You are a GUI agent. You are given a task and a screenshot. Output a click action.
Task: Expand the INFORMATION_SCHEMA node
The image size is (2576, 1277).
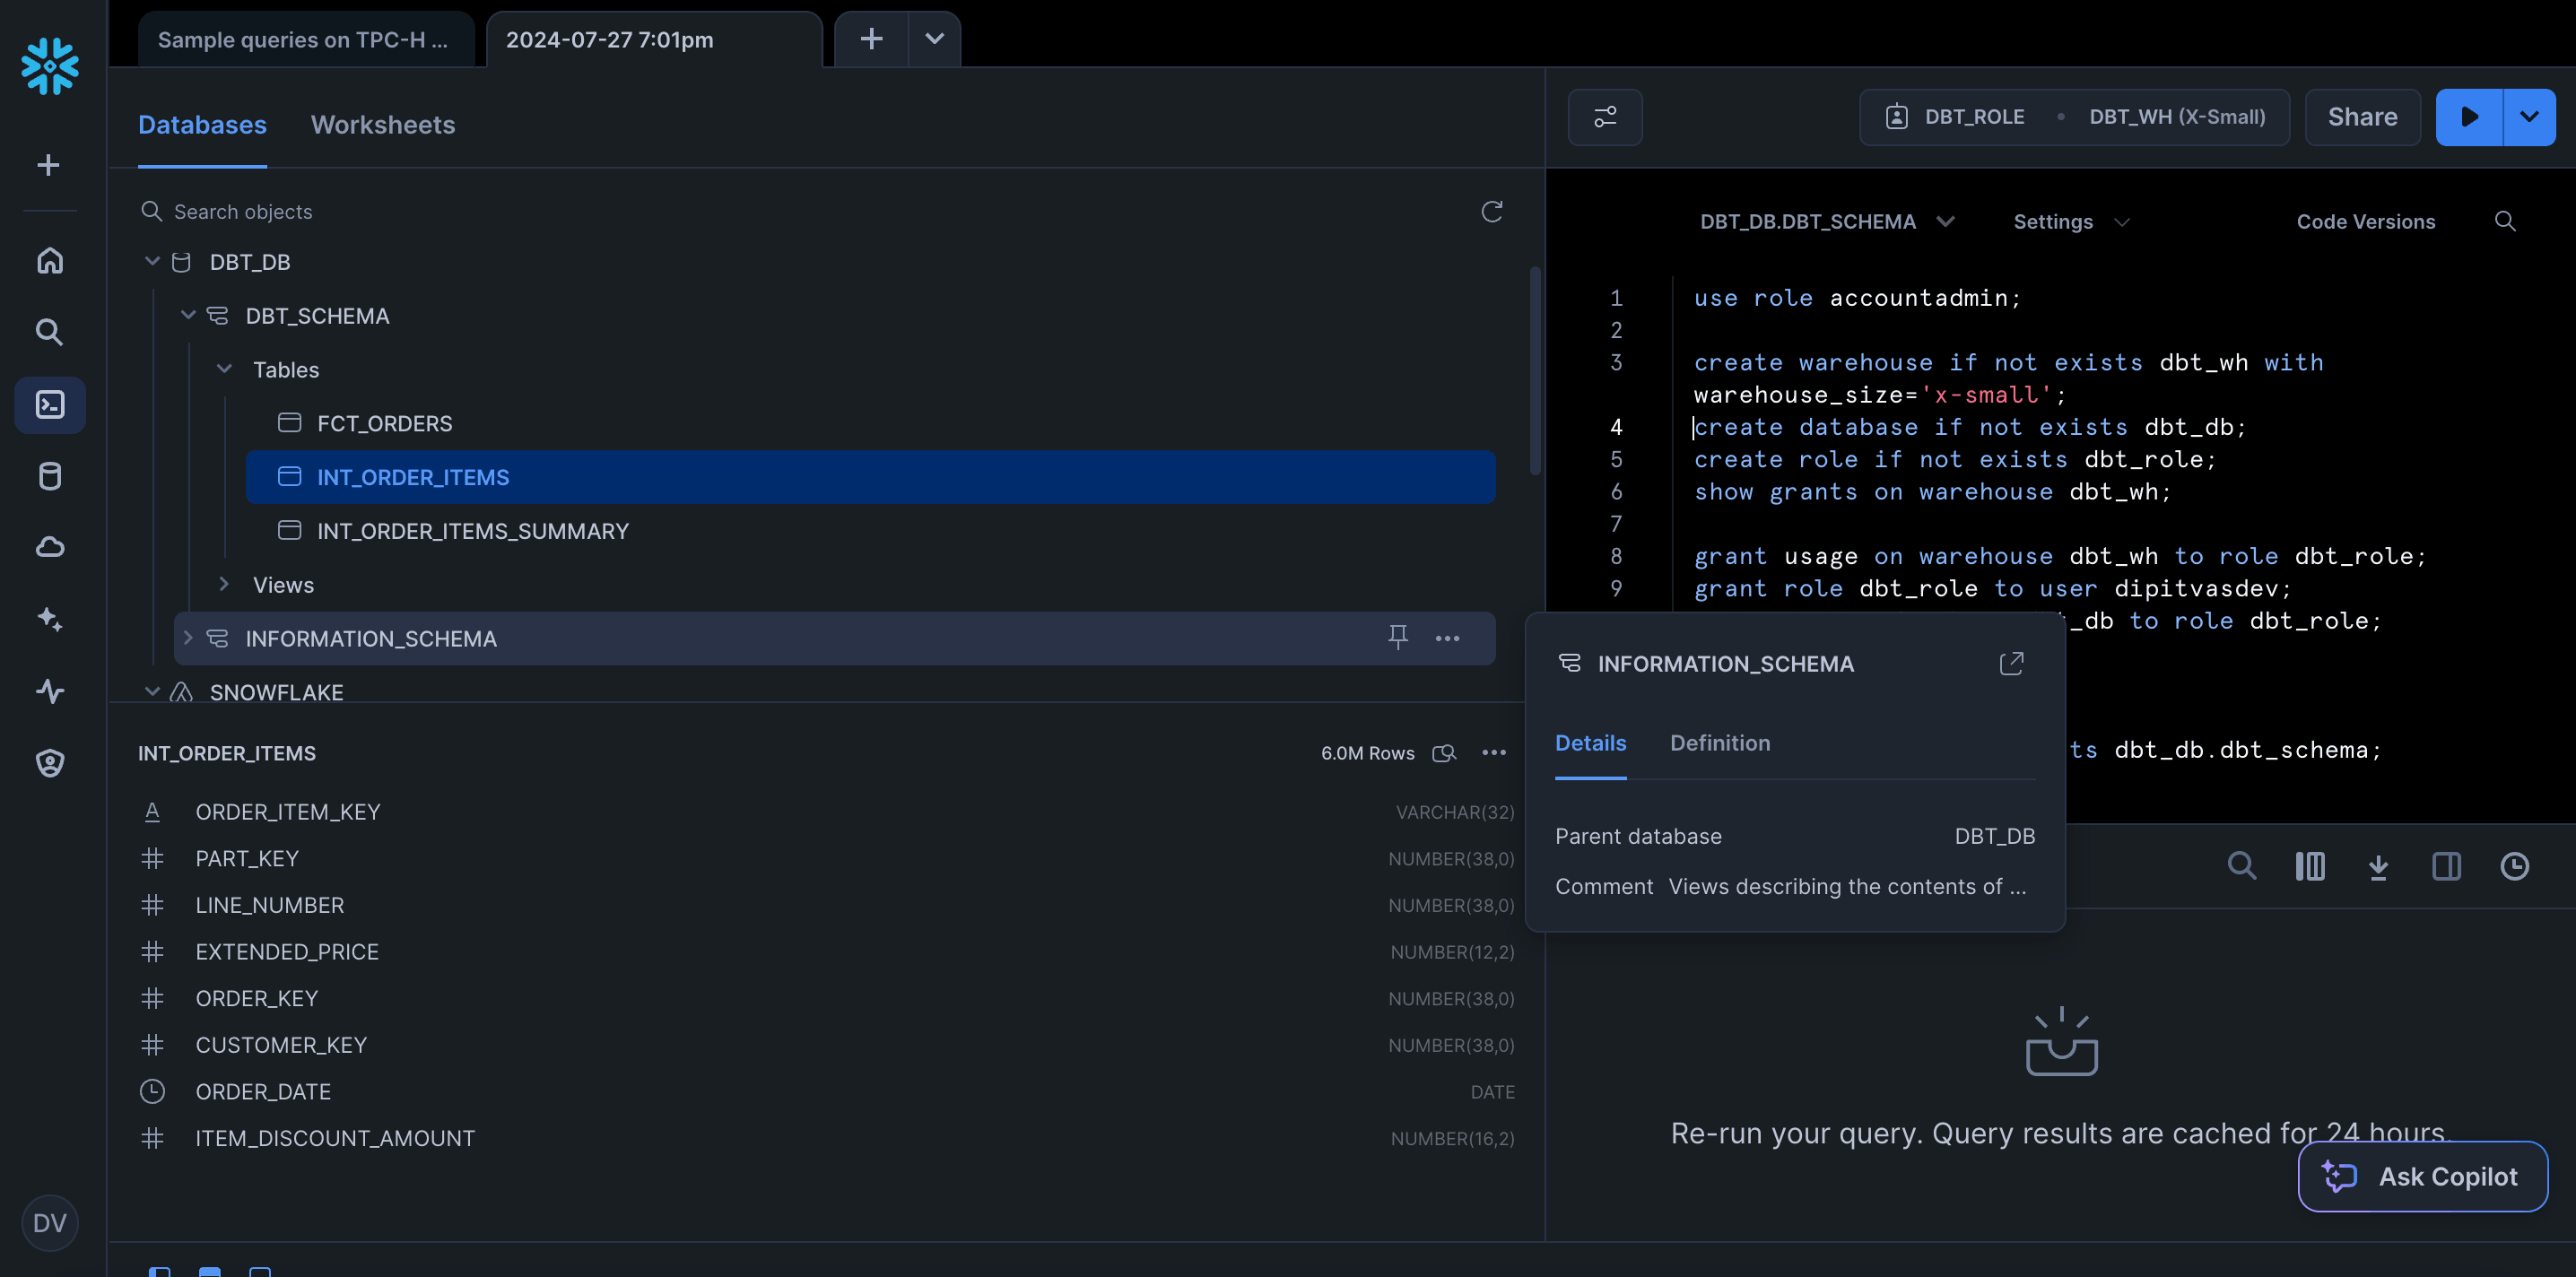pos(188,638)
